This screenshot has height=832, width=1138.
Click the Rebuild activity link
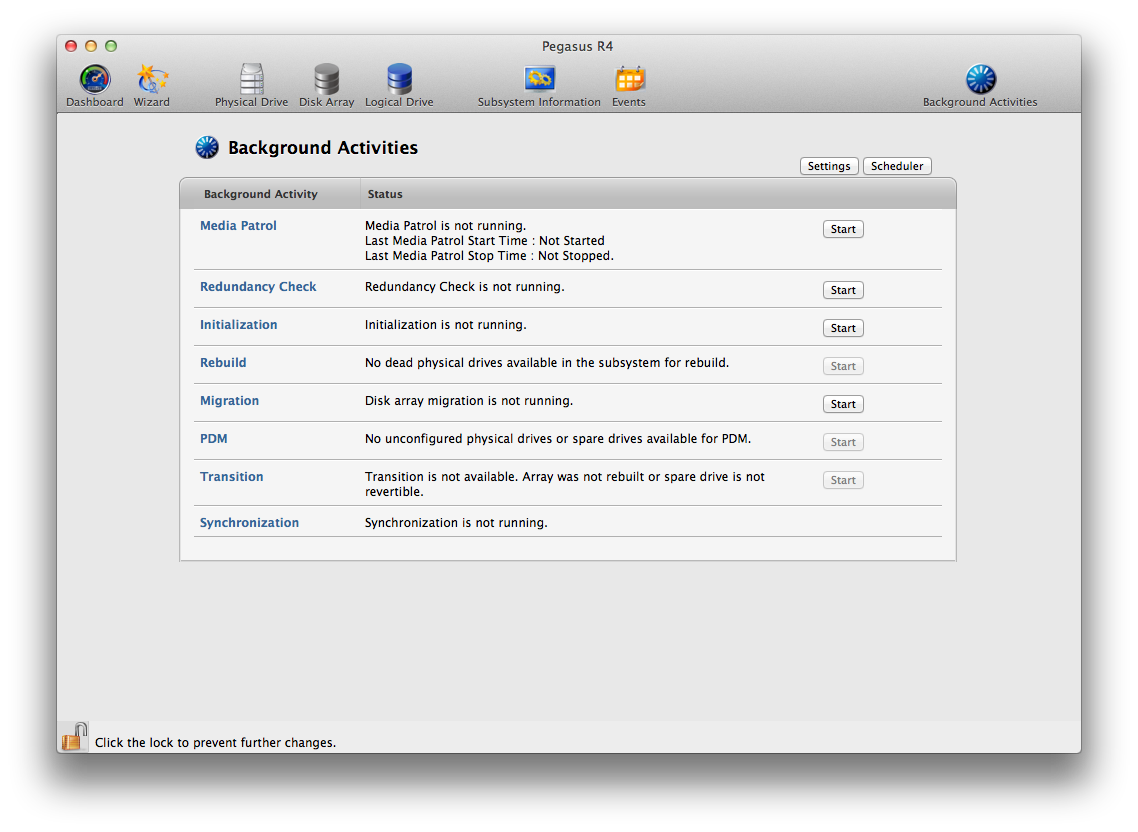(x=223, y=363)
